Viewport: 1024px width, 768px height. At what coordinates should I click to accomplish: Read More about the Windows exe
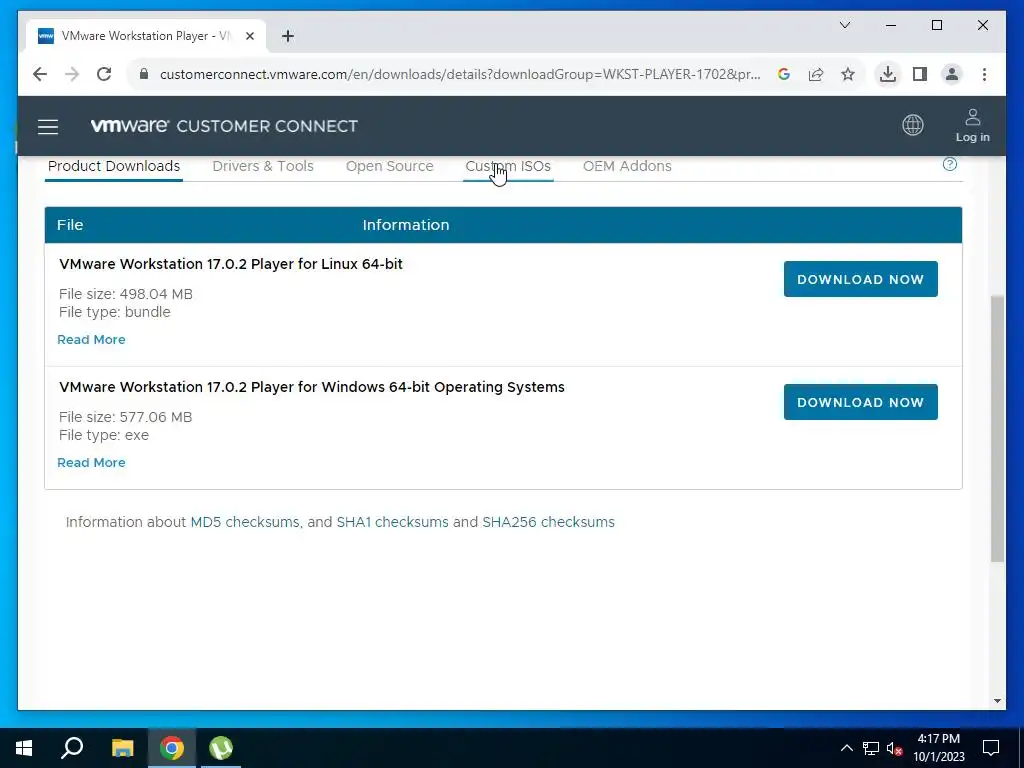pos(91,462)
